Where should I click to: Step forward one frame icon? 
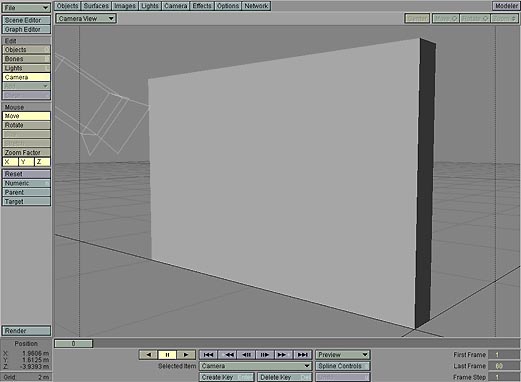pos(265,355)
